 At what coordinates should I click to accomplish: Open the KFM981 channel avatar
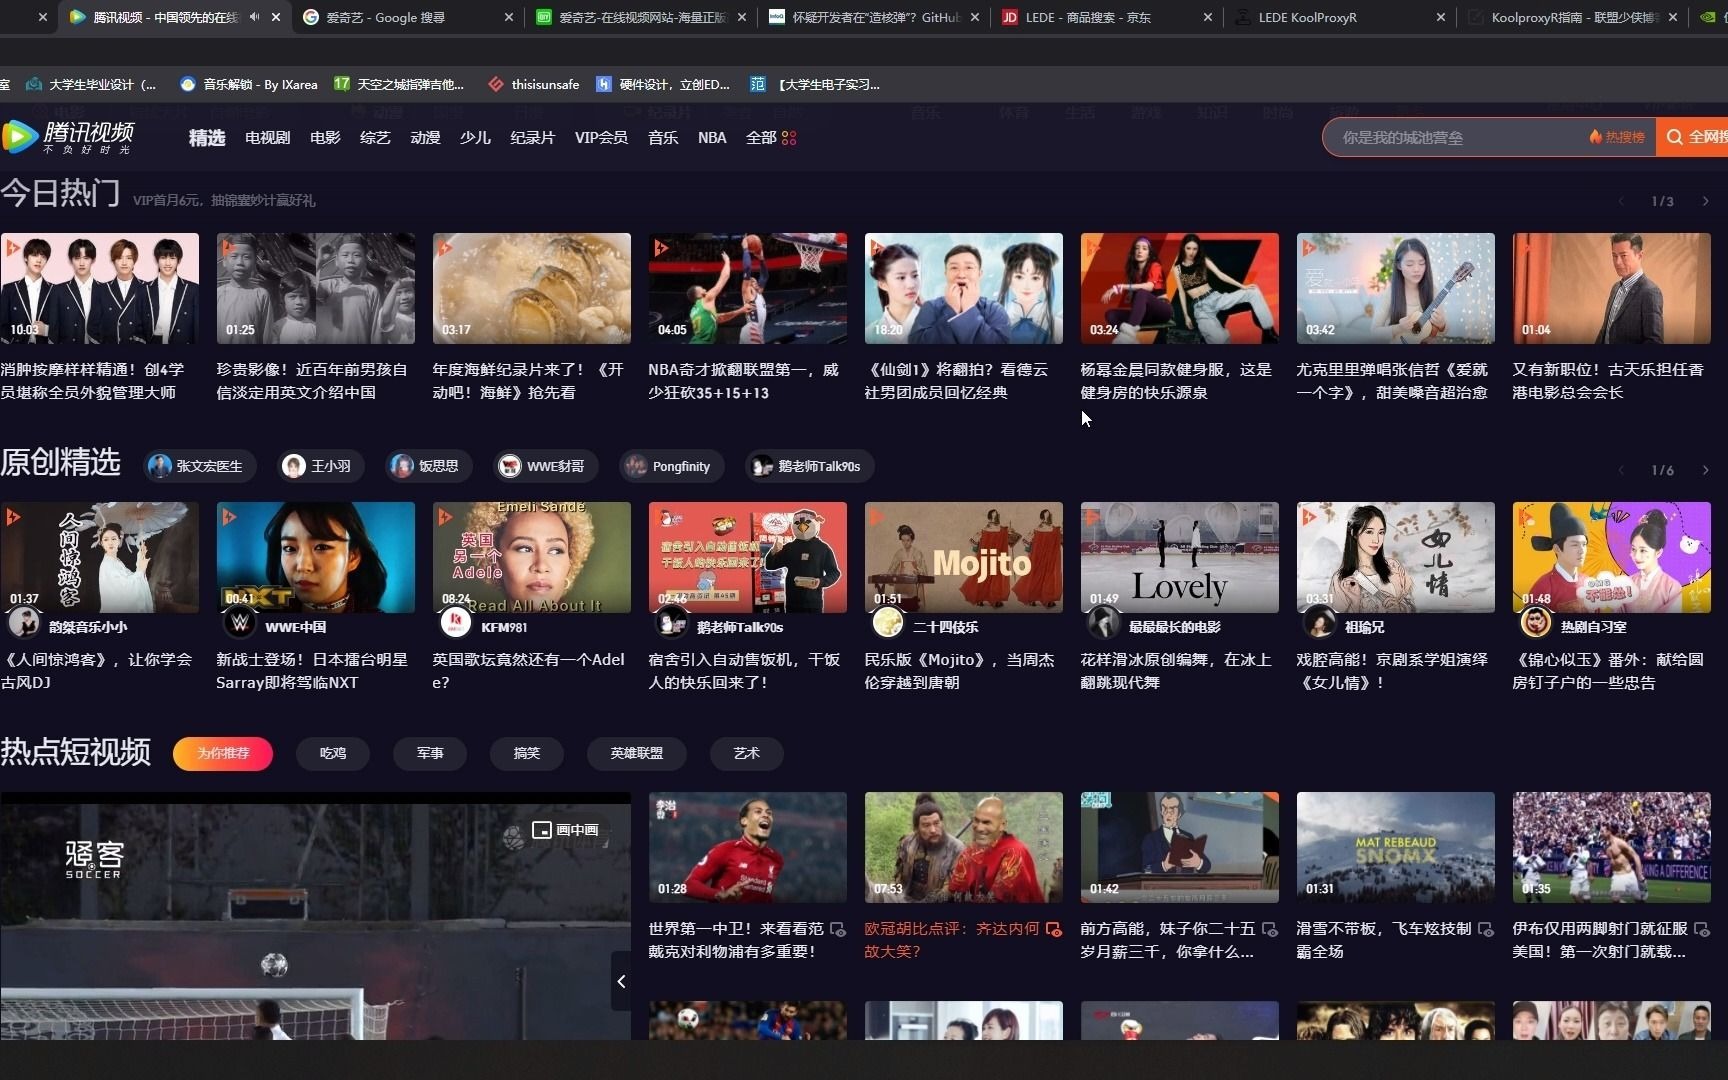coord(456,622)
